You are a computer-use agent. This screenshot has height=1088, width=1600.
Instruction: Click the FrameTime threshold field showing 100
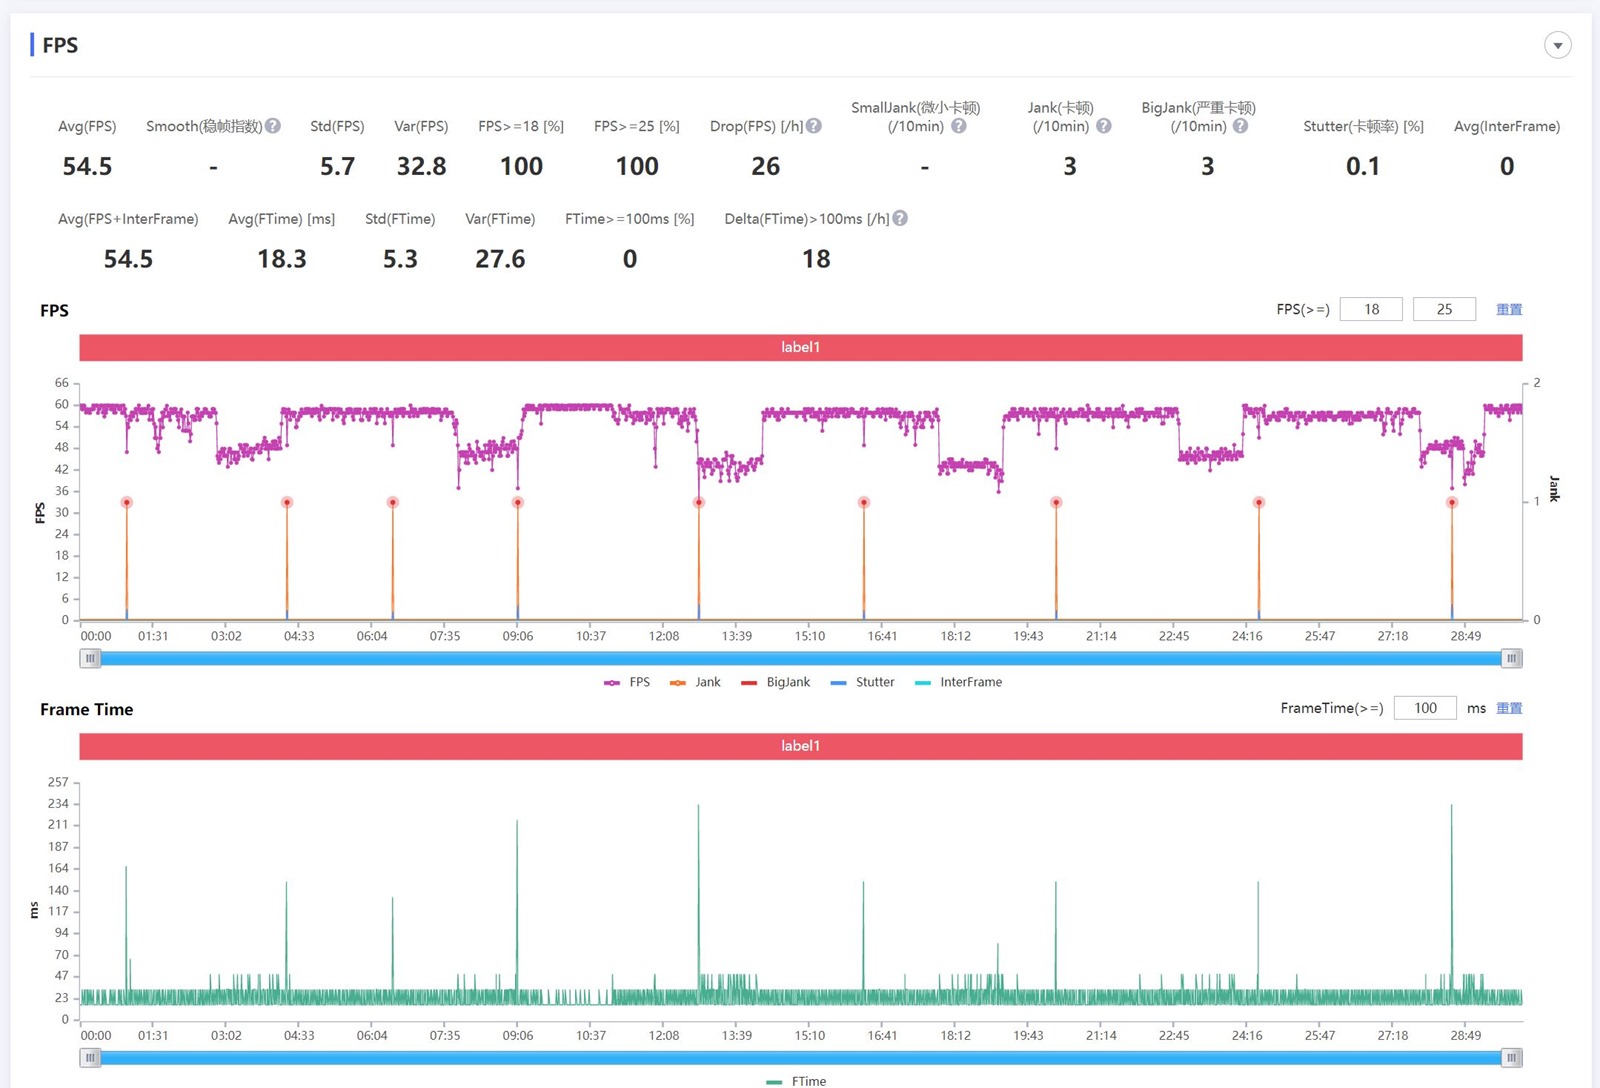click(1425, 708)
